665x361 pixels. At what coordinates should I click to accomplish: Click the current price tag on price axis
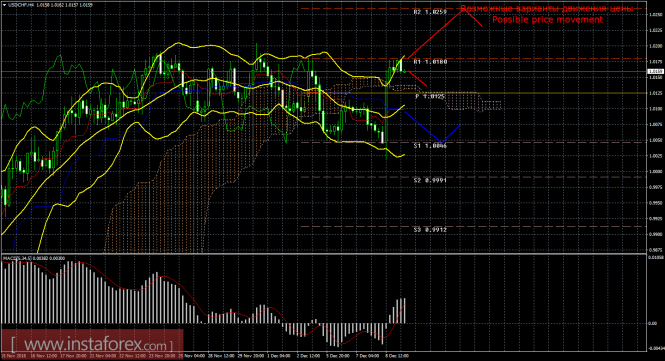(x=656, y=72)
